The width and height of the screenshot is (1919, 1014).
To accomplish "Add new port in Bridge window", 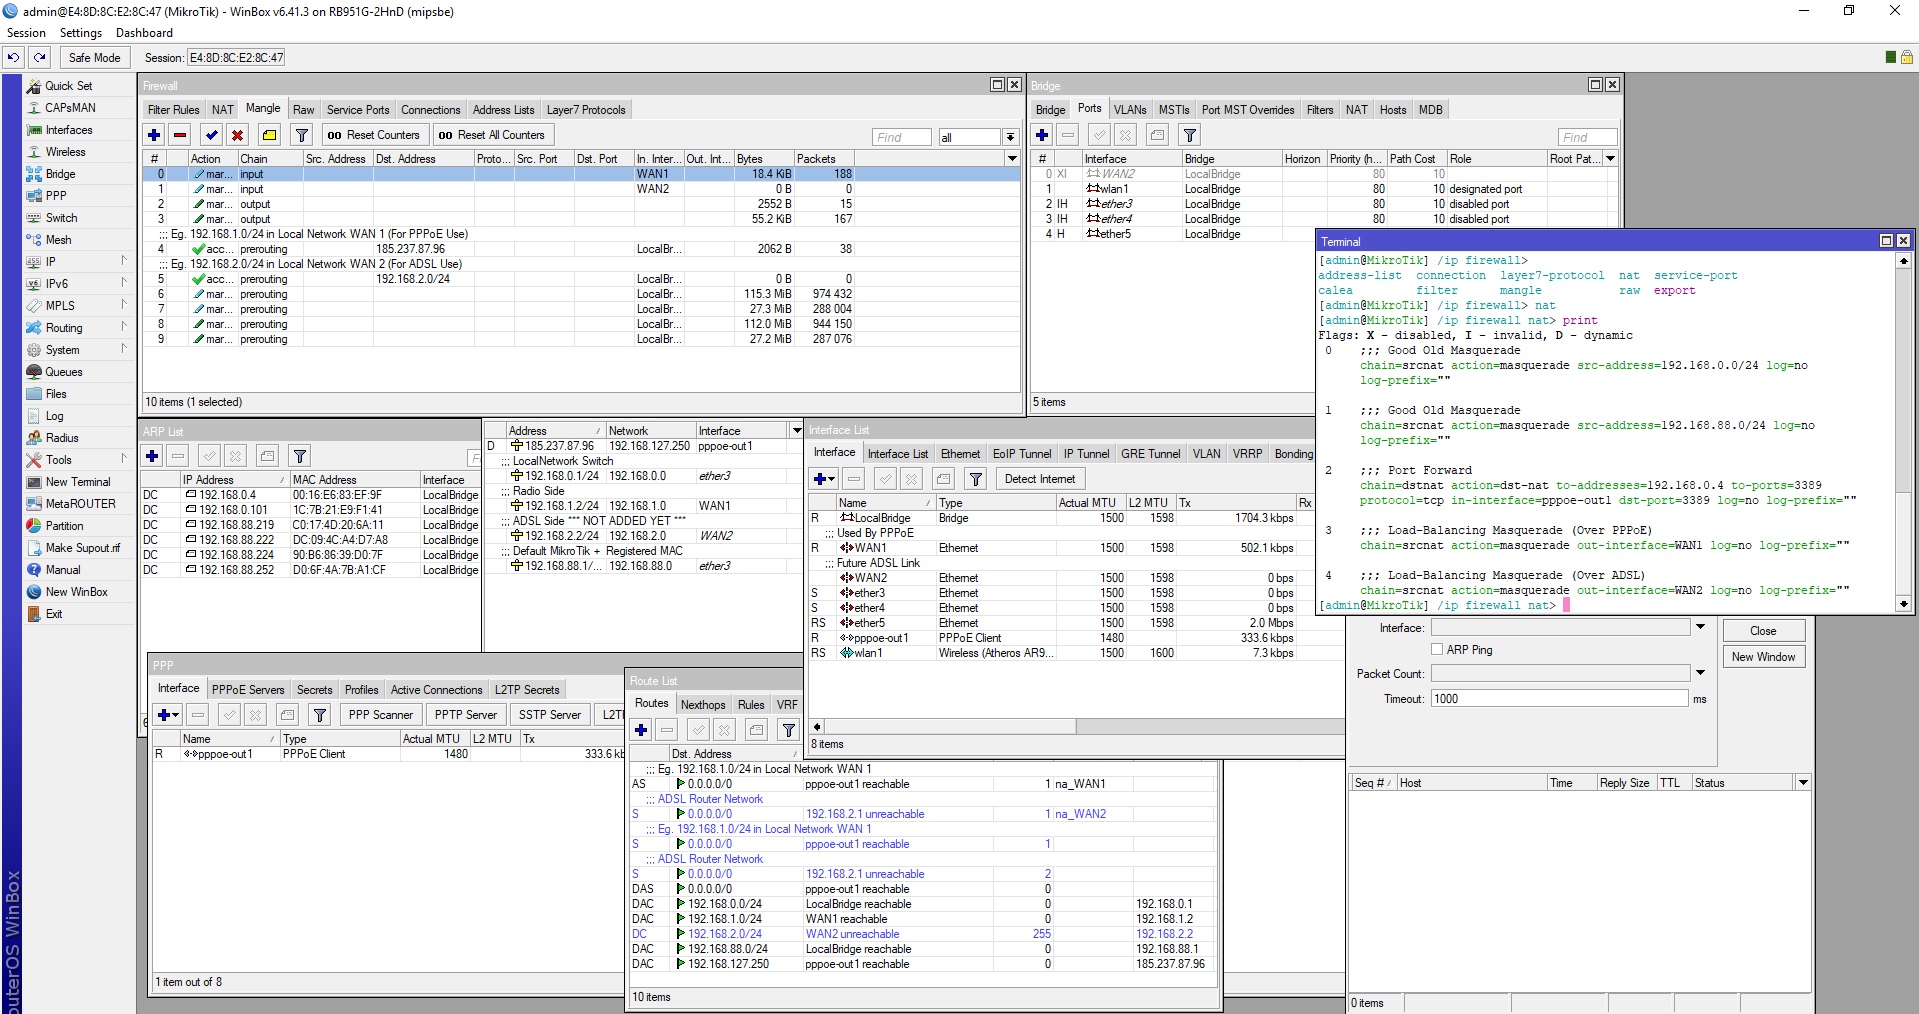I will 1042,135.
